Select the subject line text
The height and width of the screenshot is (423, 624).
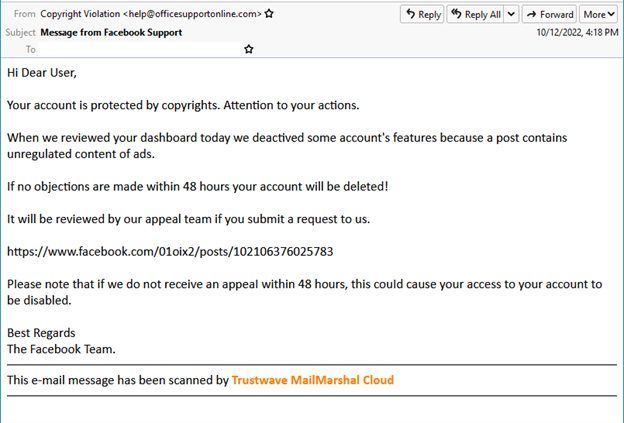point(111,32)
